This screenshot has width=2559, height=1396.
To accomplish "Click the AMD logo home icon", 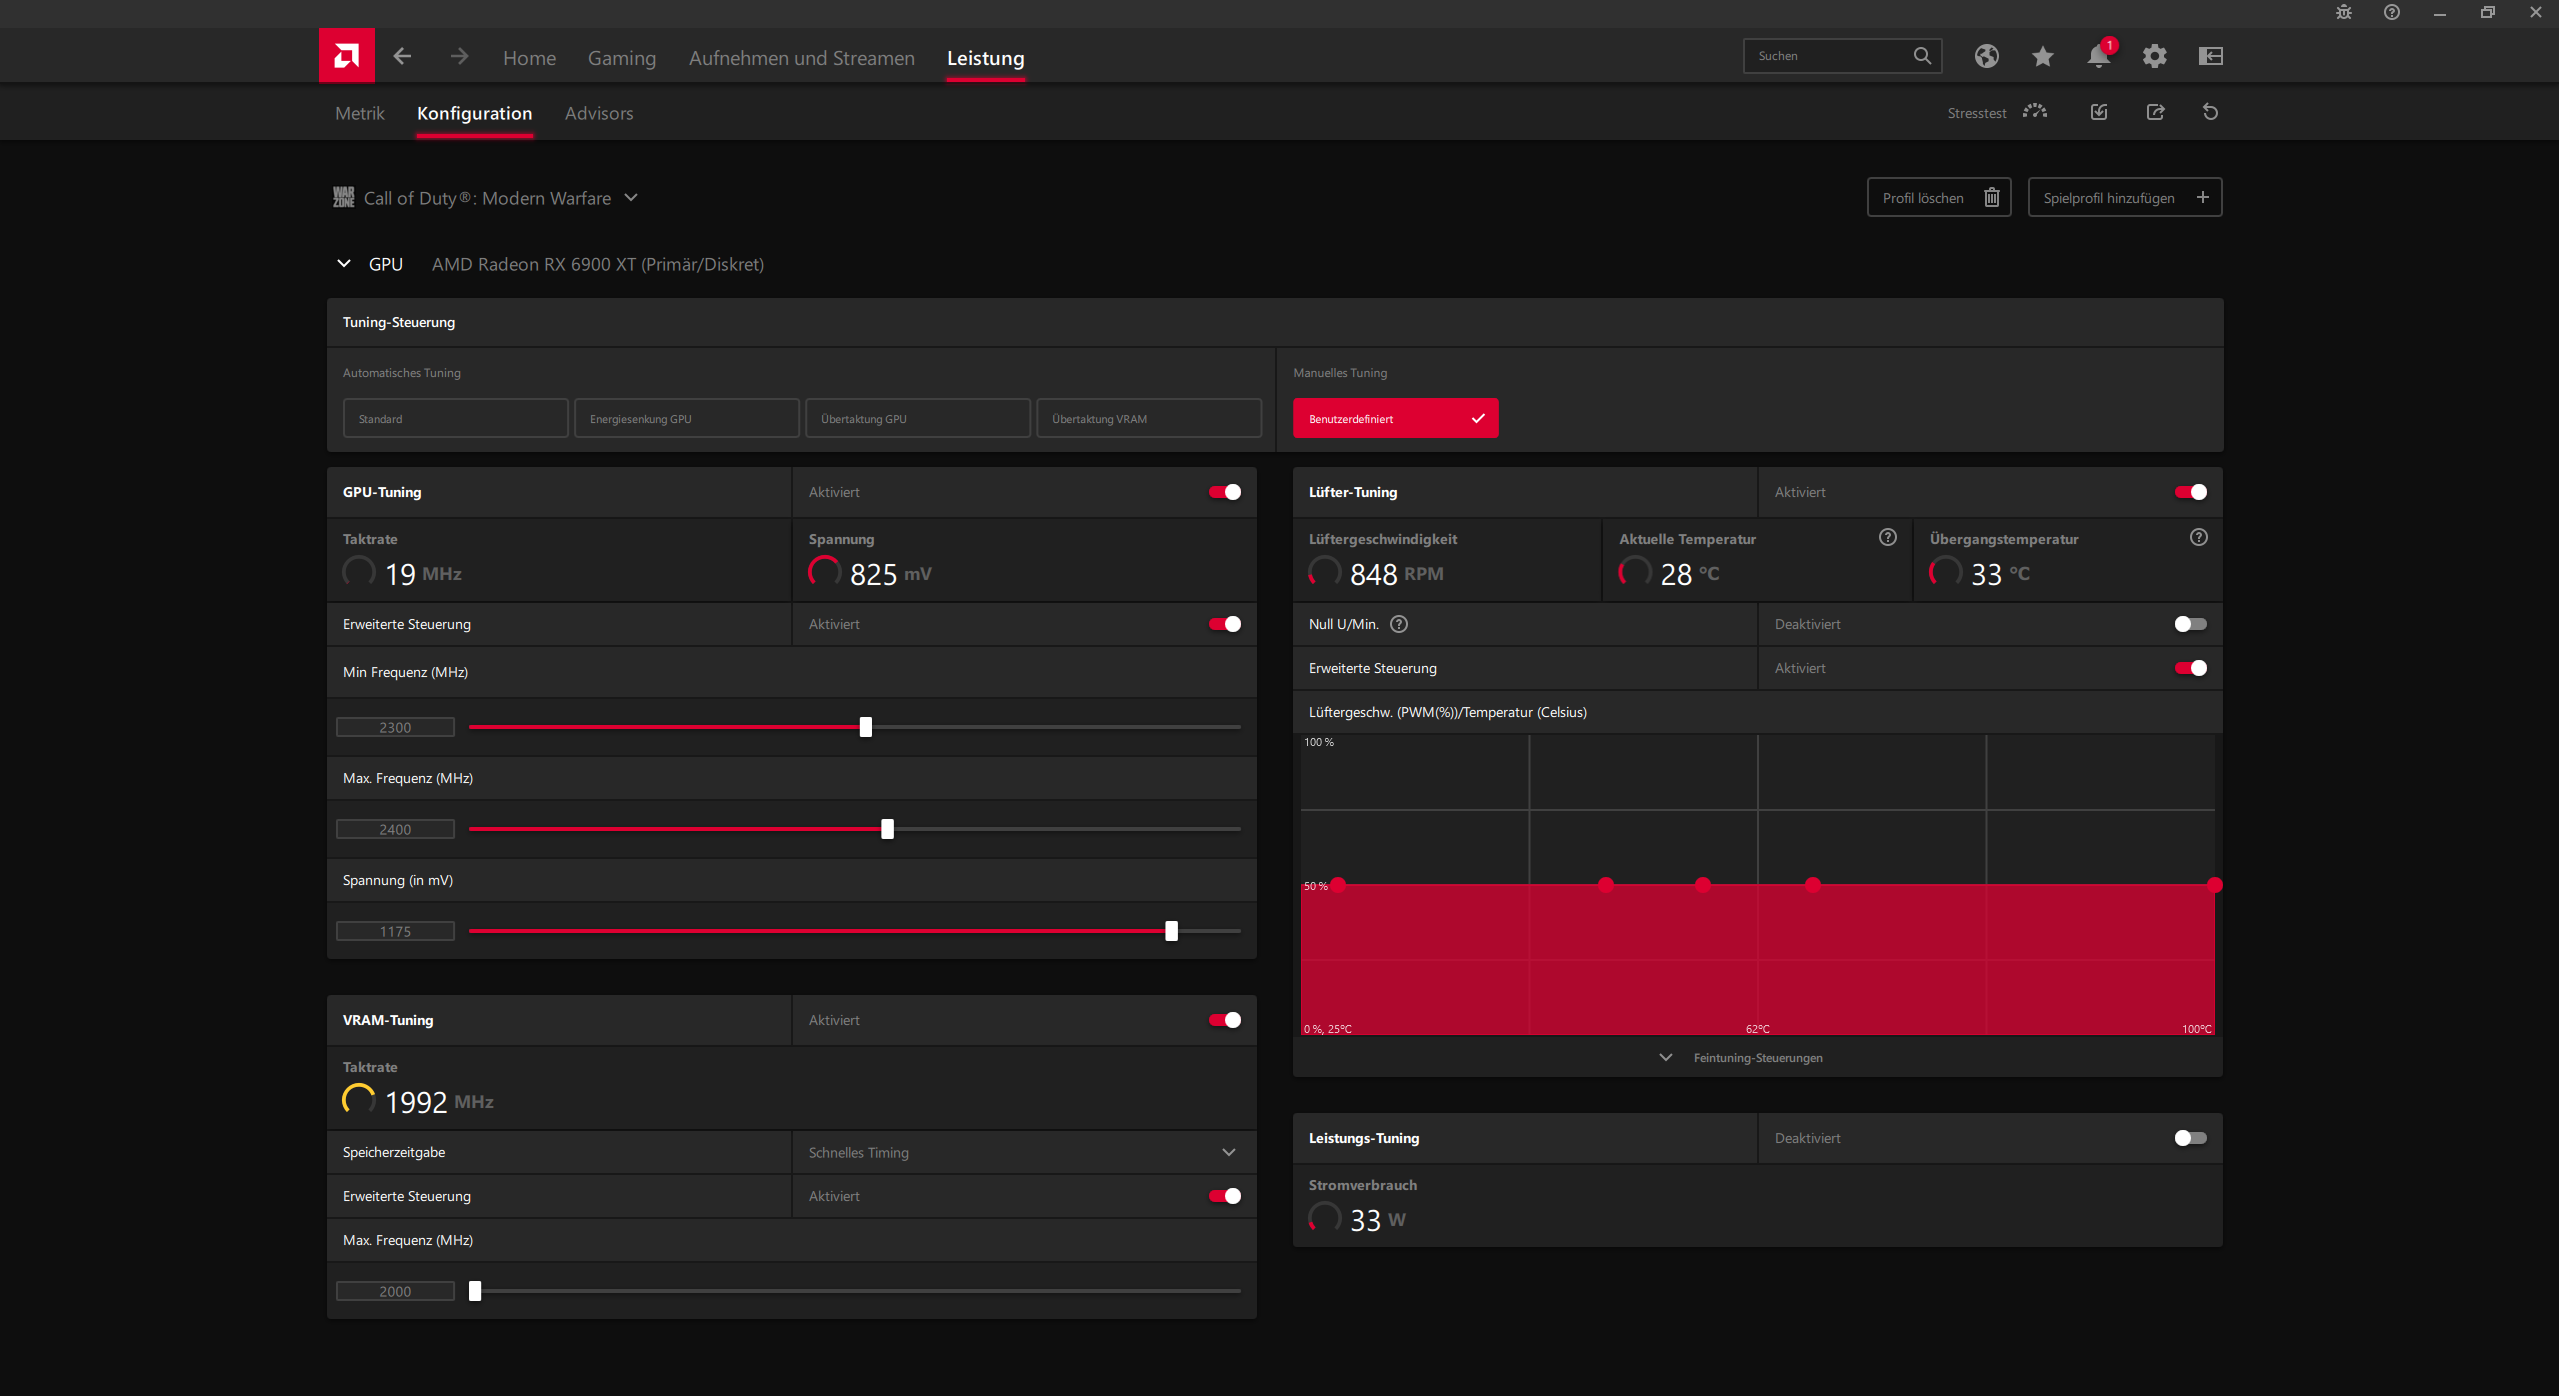I will click(x=346, y=55).
